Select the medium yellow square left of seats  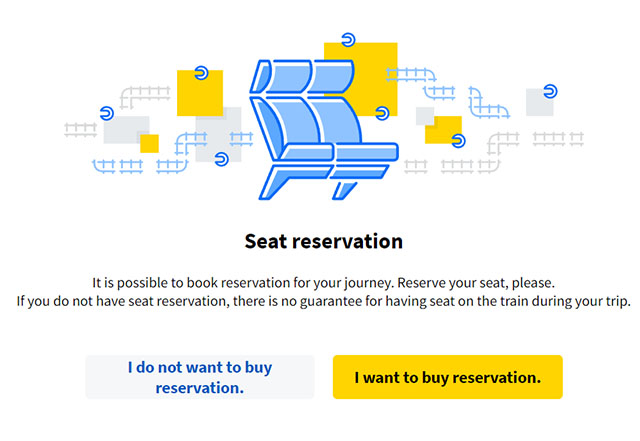[x=200, y=93]
